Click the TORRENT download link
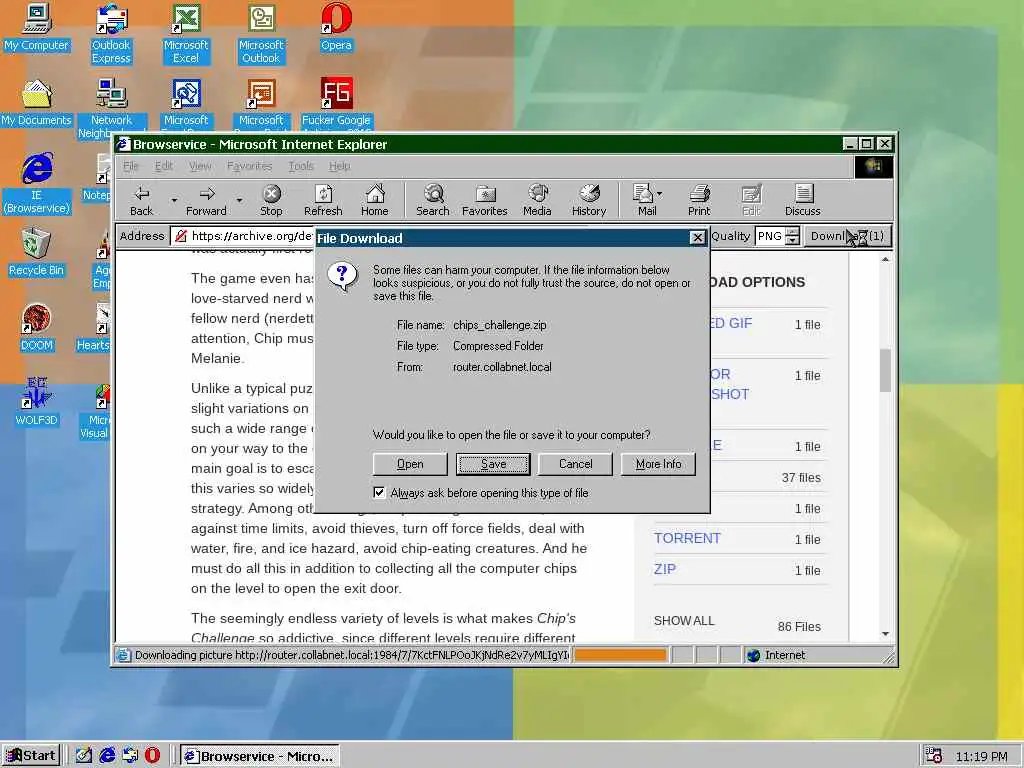 [x=687, y=538]
